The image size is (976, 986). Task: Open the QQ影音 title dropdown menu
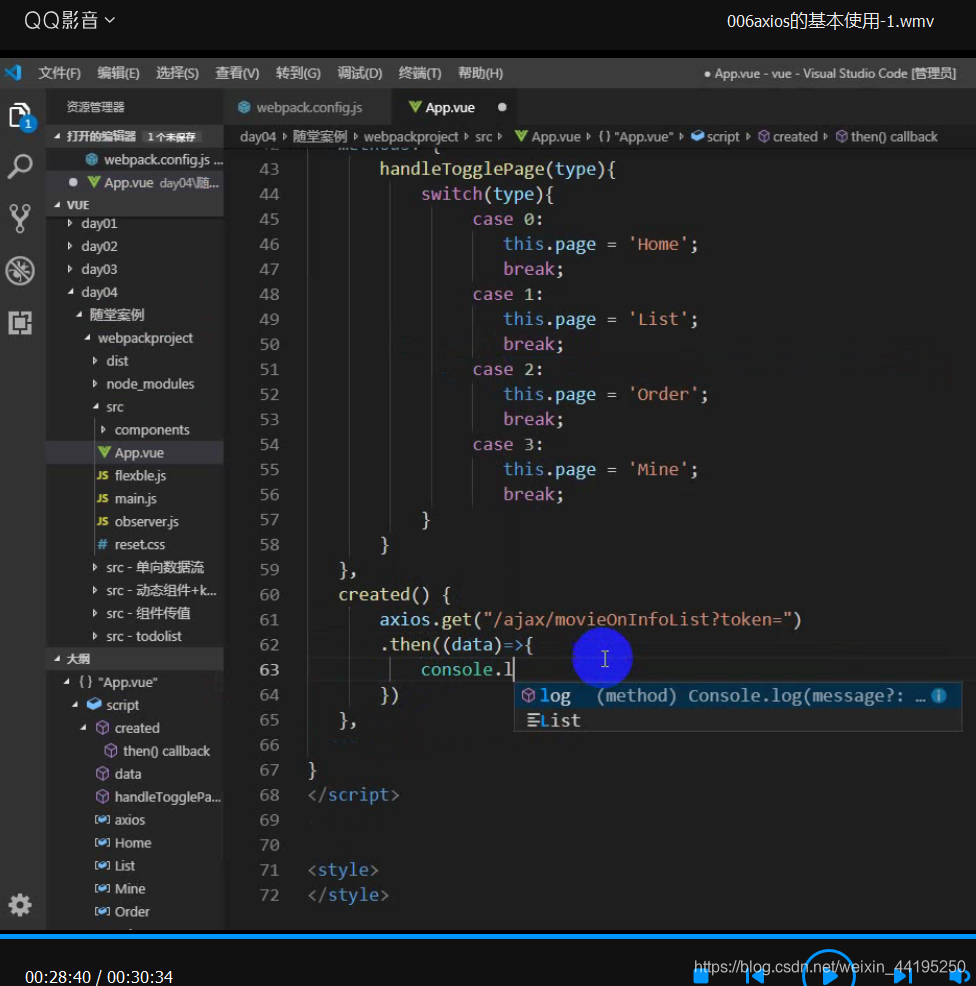pos(70,20)
